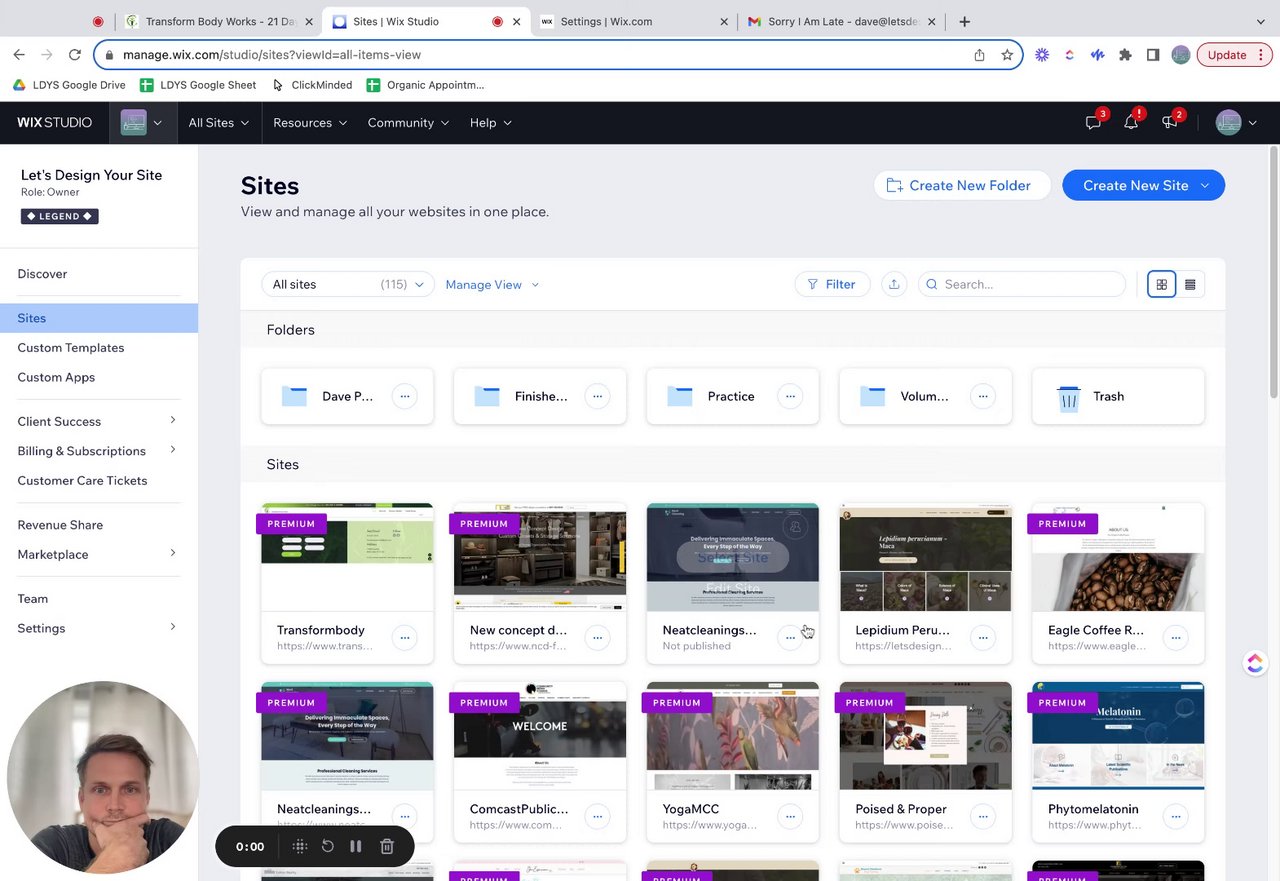The width and height of the screenshot is (1280, 881).
Task: Open Custom Templates in sidebar
Action: coord(71,348)
